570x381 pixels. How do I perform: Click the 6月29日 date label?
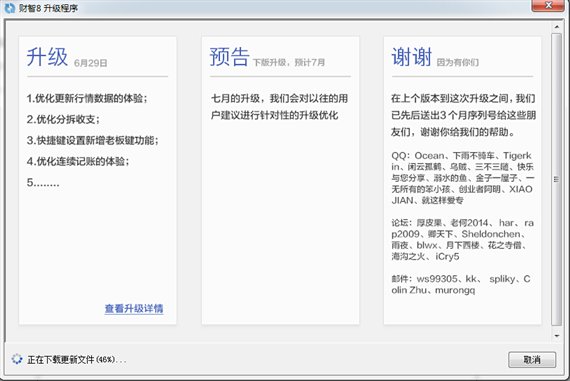tap(91, 63)
